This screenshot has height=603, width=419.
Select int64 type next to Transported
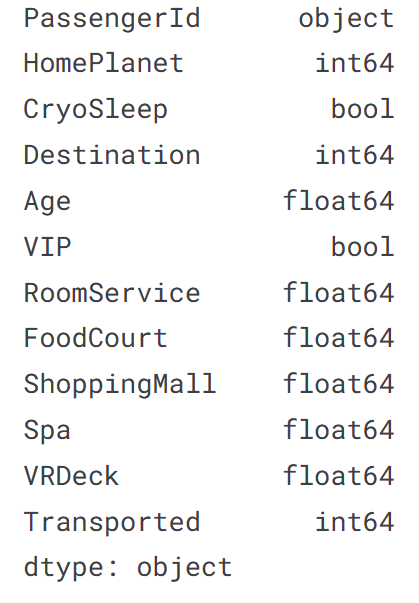355,521
